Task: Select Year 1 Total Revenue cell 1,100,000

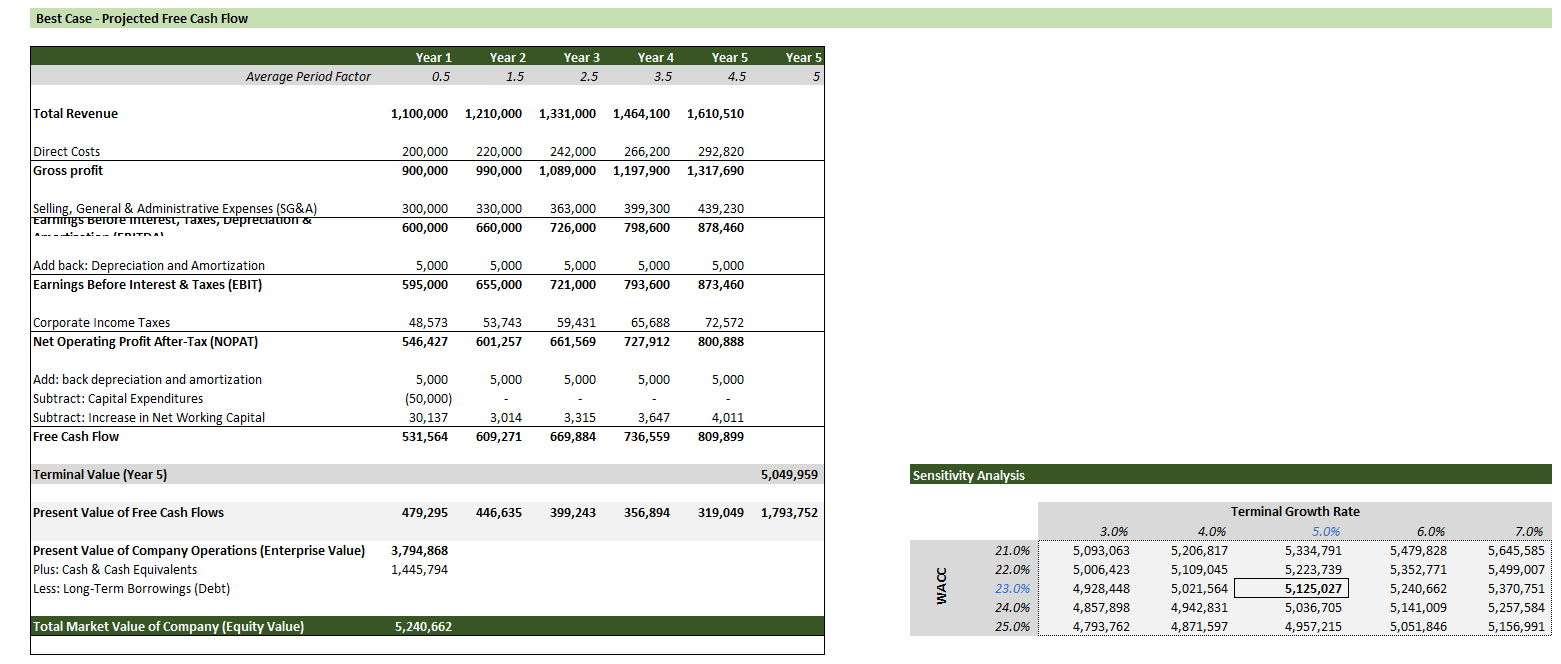Action: [x=419, y=114]
